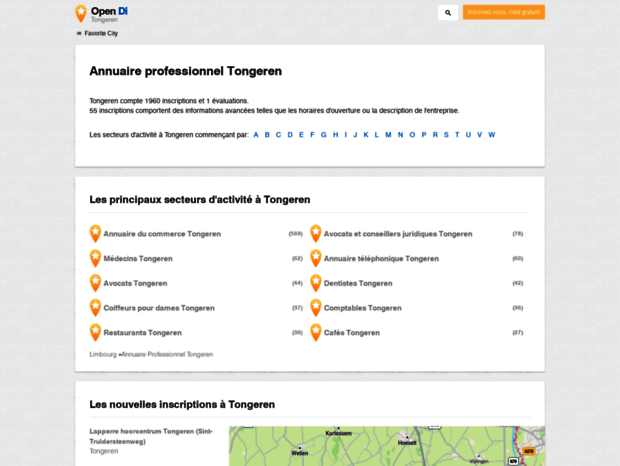
Task: Go to Limbourg breadcrumb link
Action: click(103, 354)
